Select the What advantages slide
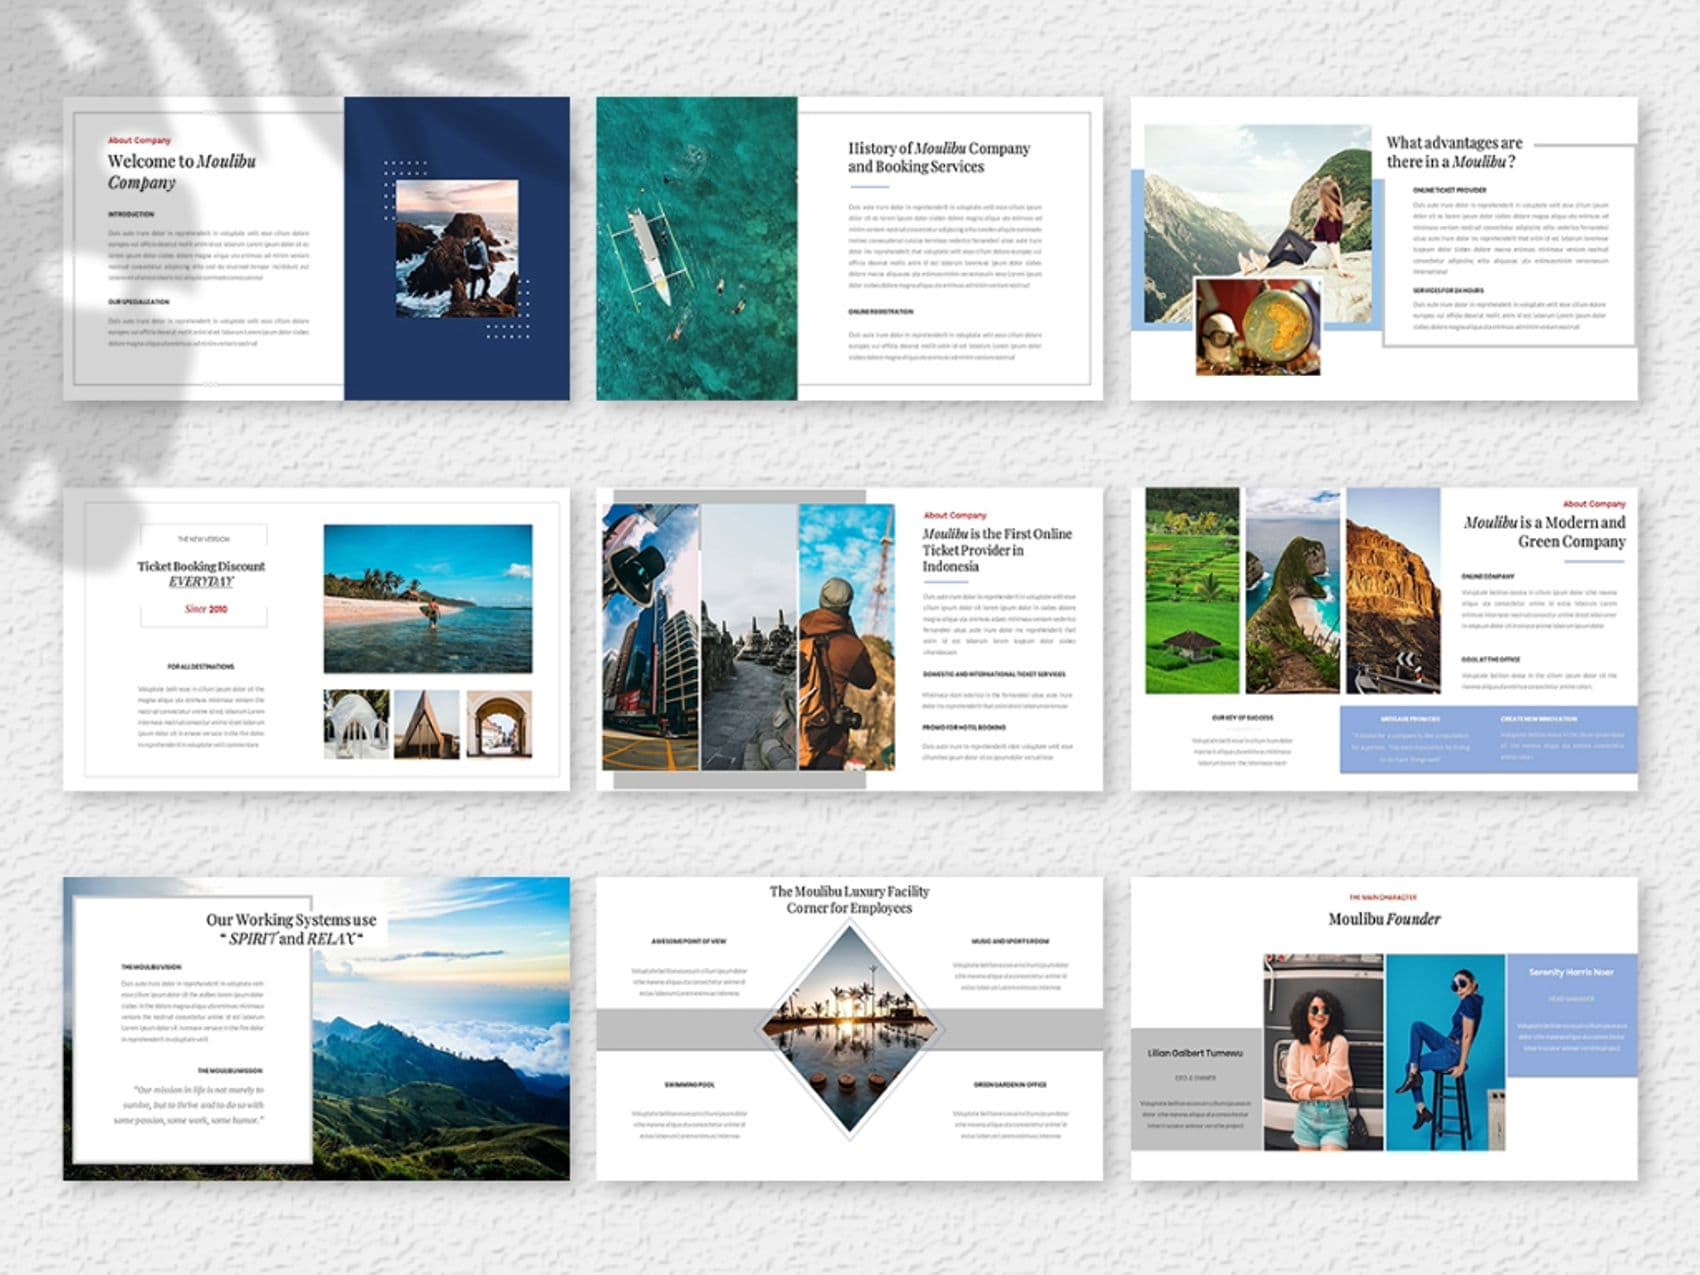 point(1384,248)
